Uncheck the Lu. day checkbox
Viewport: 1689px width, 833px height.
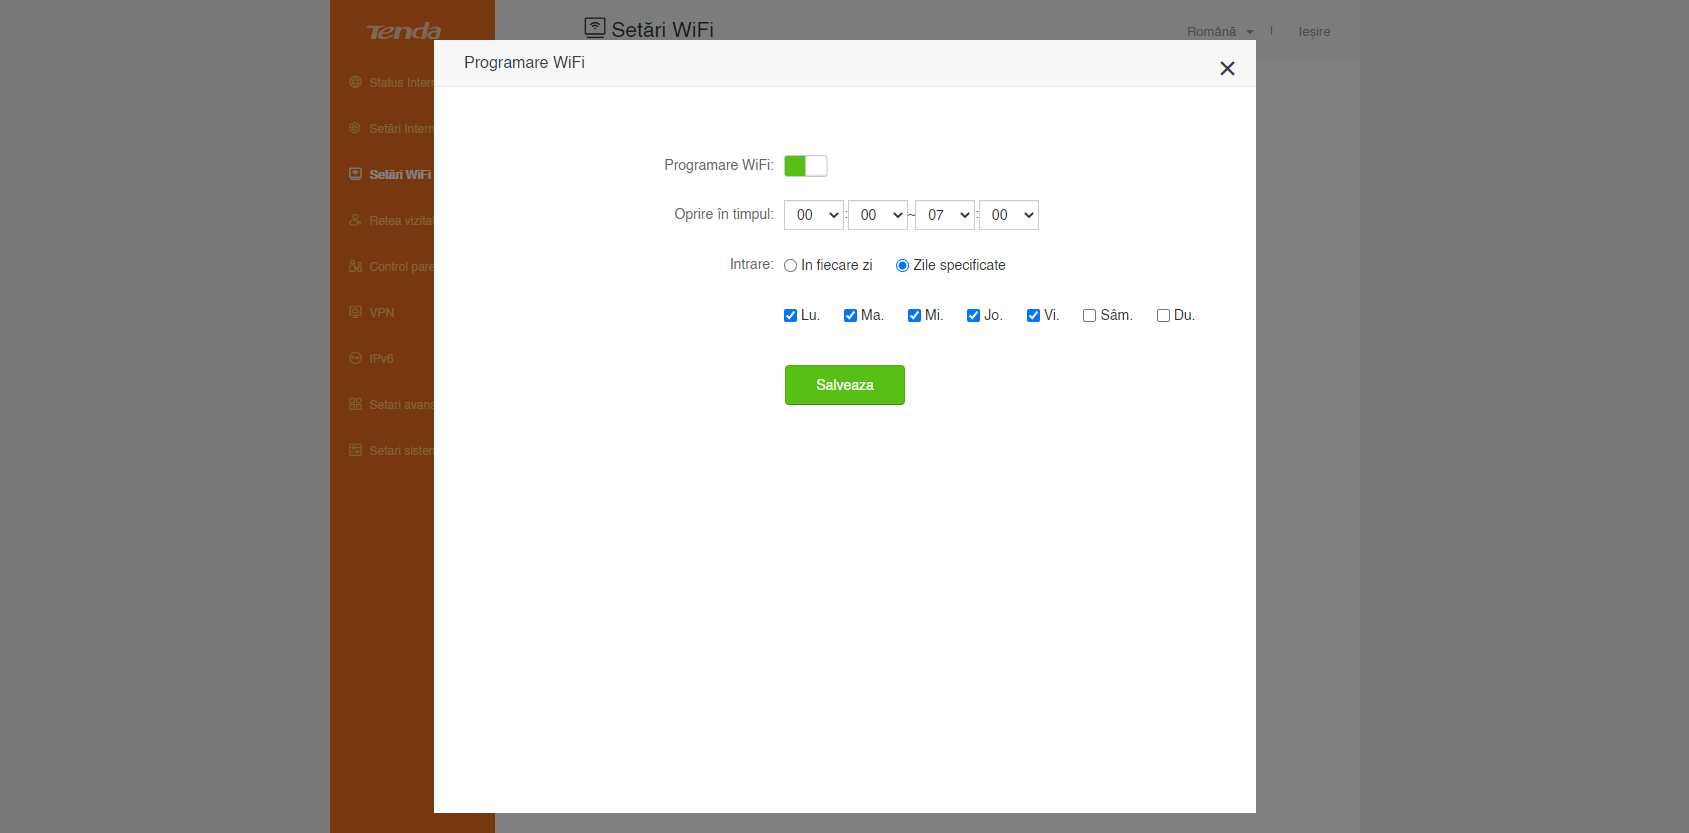pos(790,316)
